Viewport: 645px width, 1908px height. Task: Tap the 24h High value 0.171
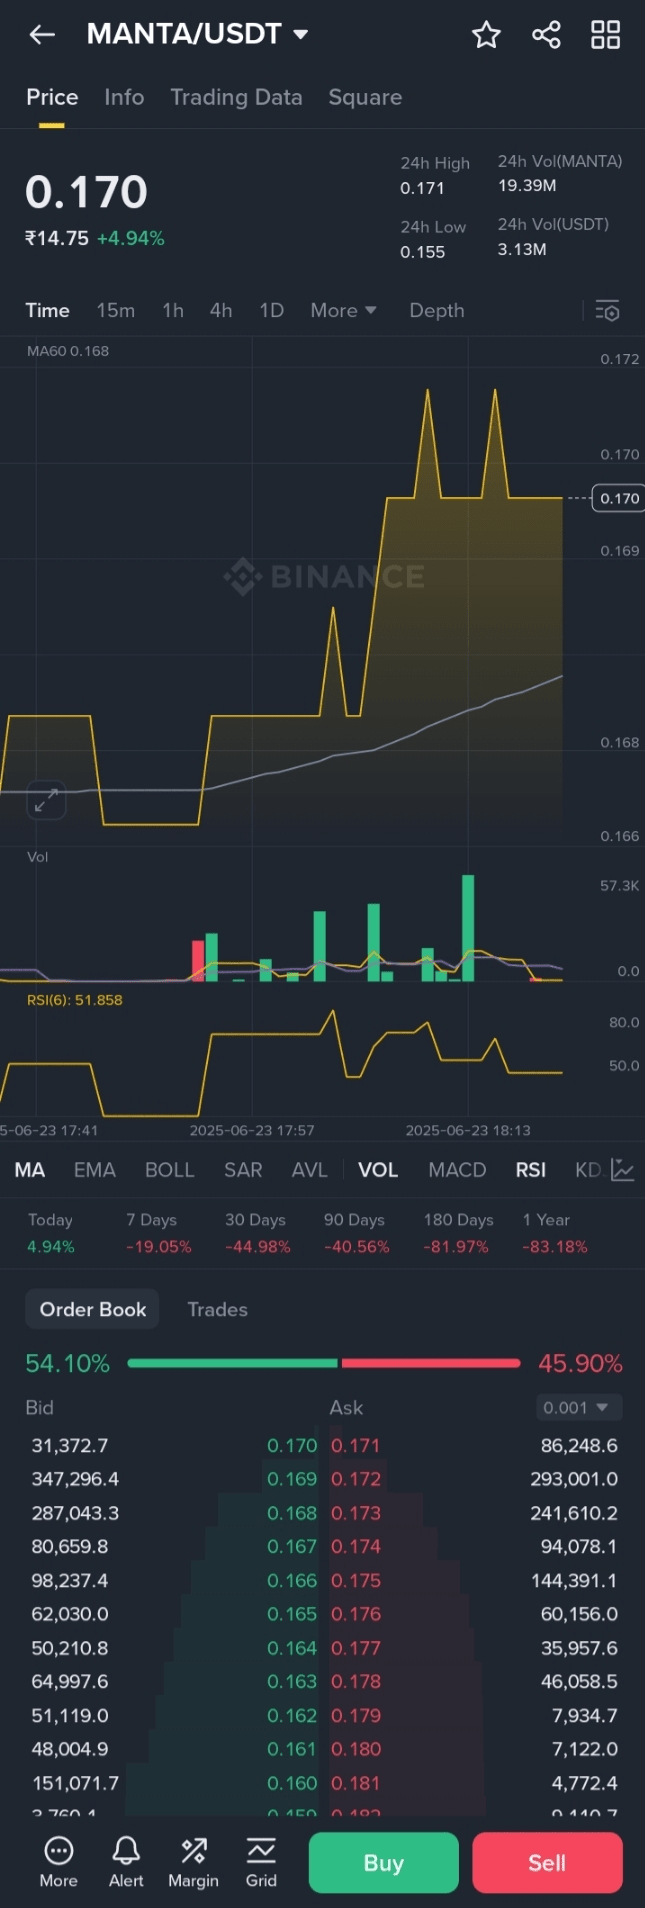(x=422, y=188)
